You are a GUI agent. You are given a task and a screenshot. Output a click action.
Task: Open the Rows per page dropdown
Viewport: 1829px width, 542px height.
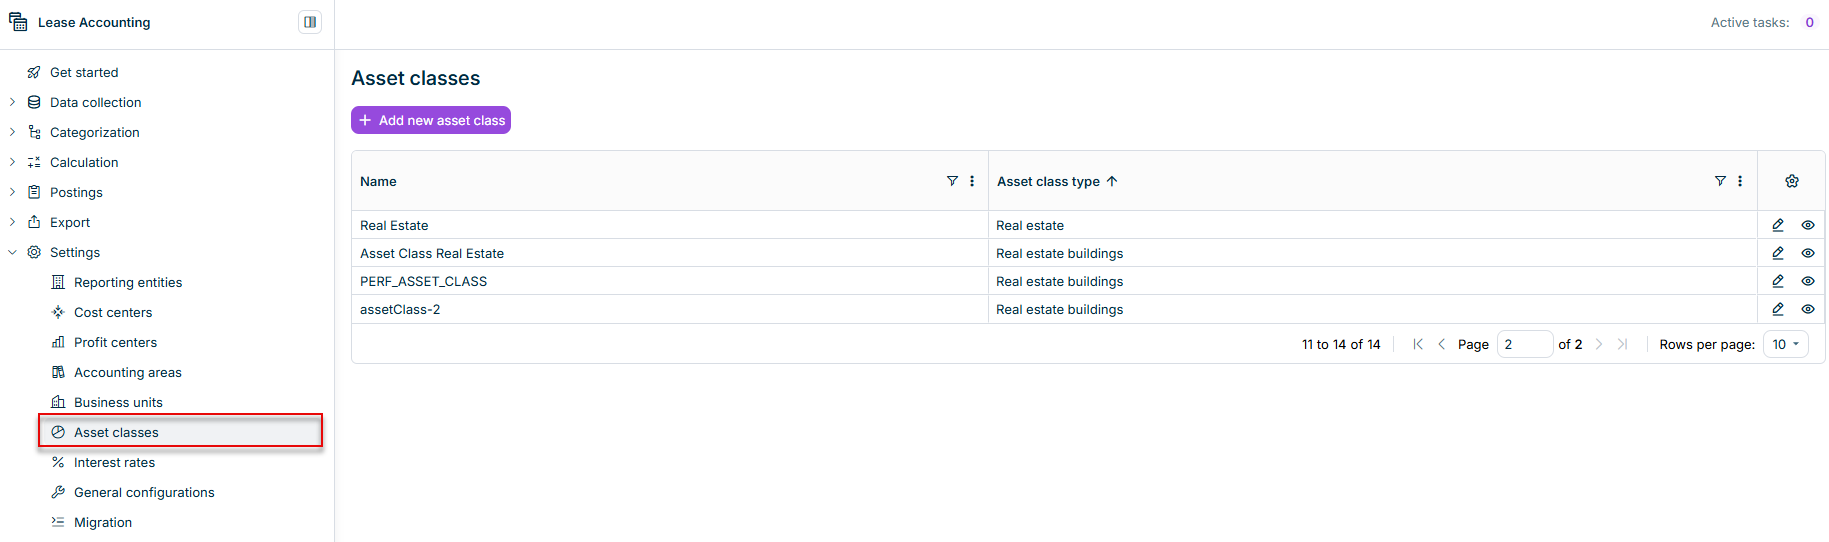[1786, 344]
